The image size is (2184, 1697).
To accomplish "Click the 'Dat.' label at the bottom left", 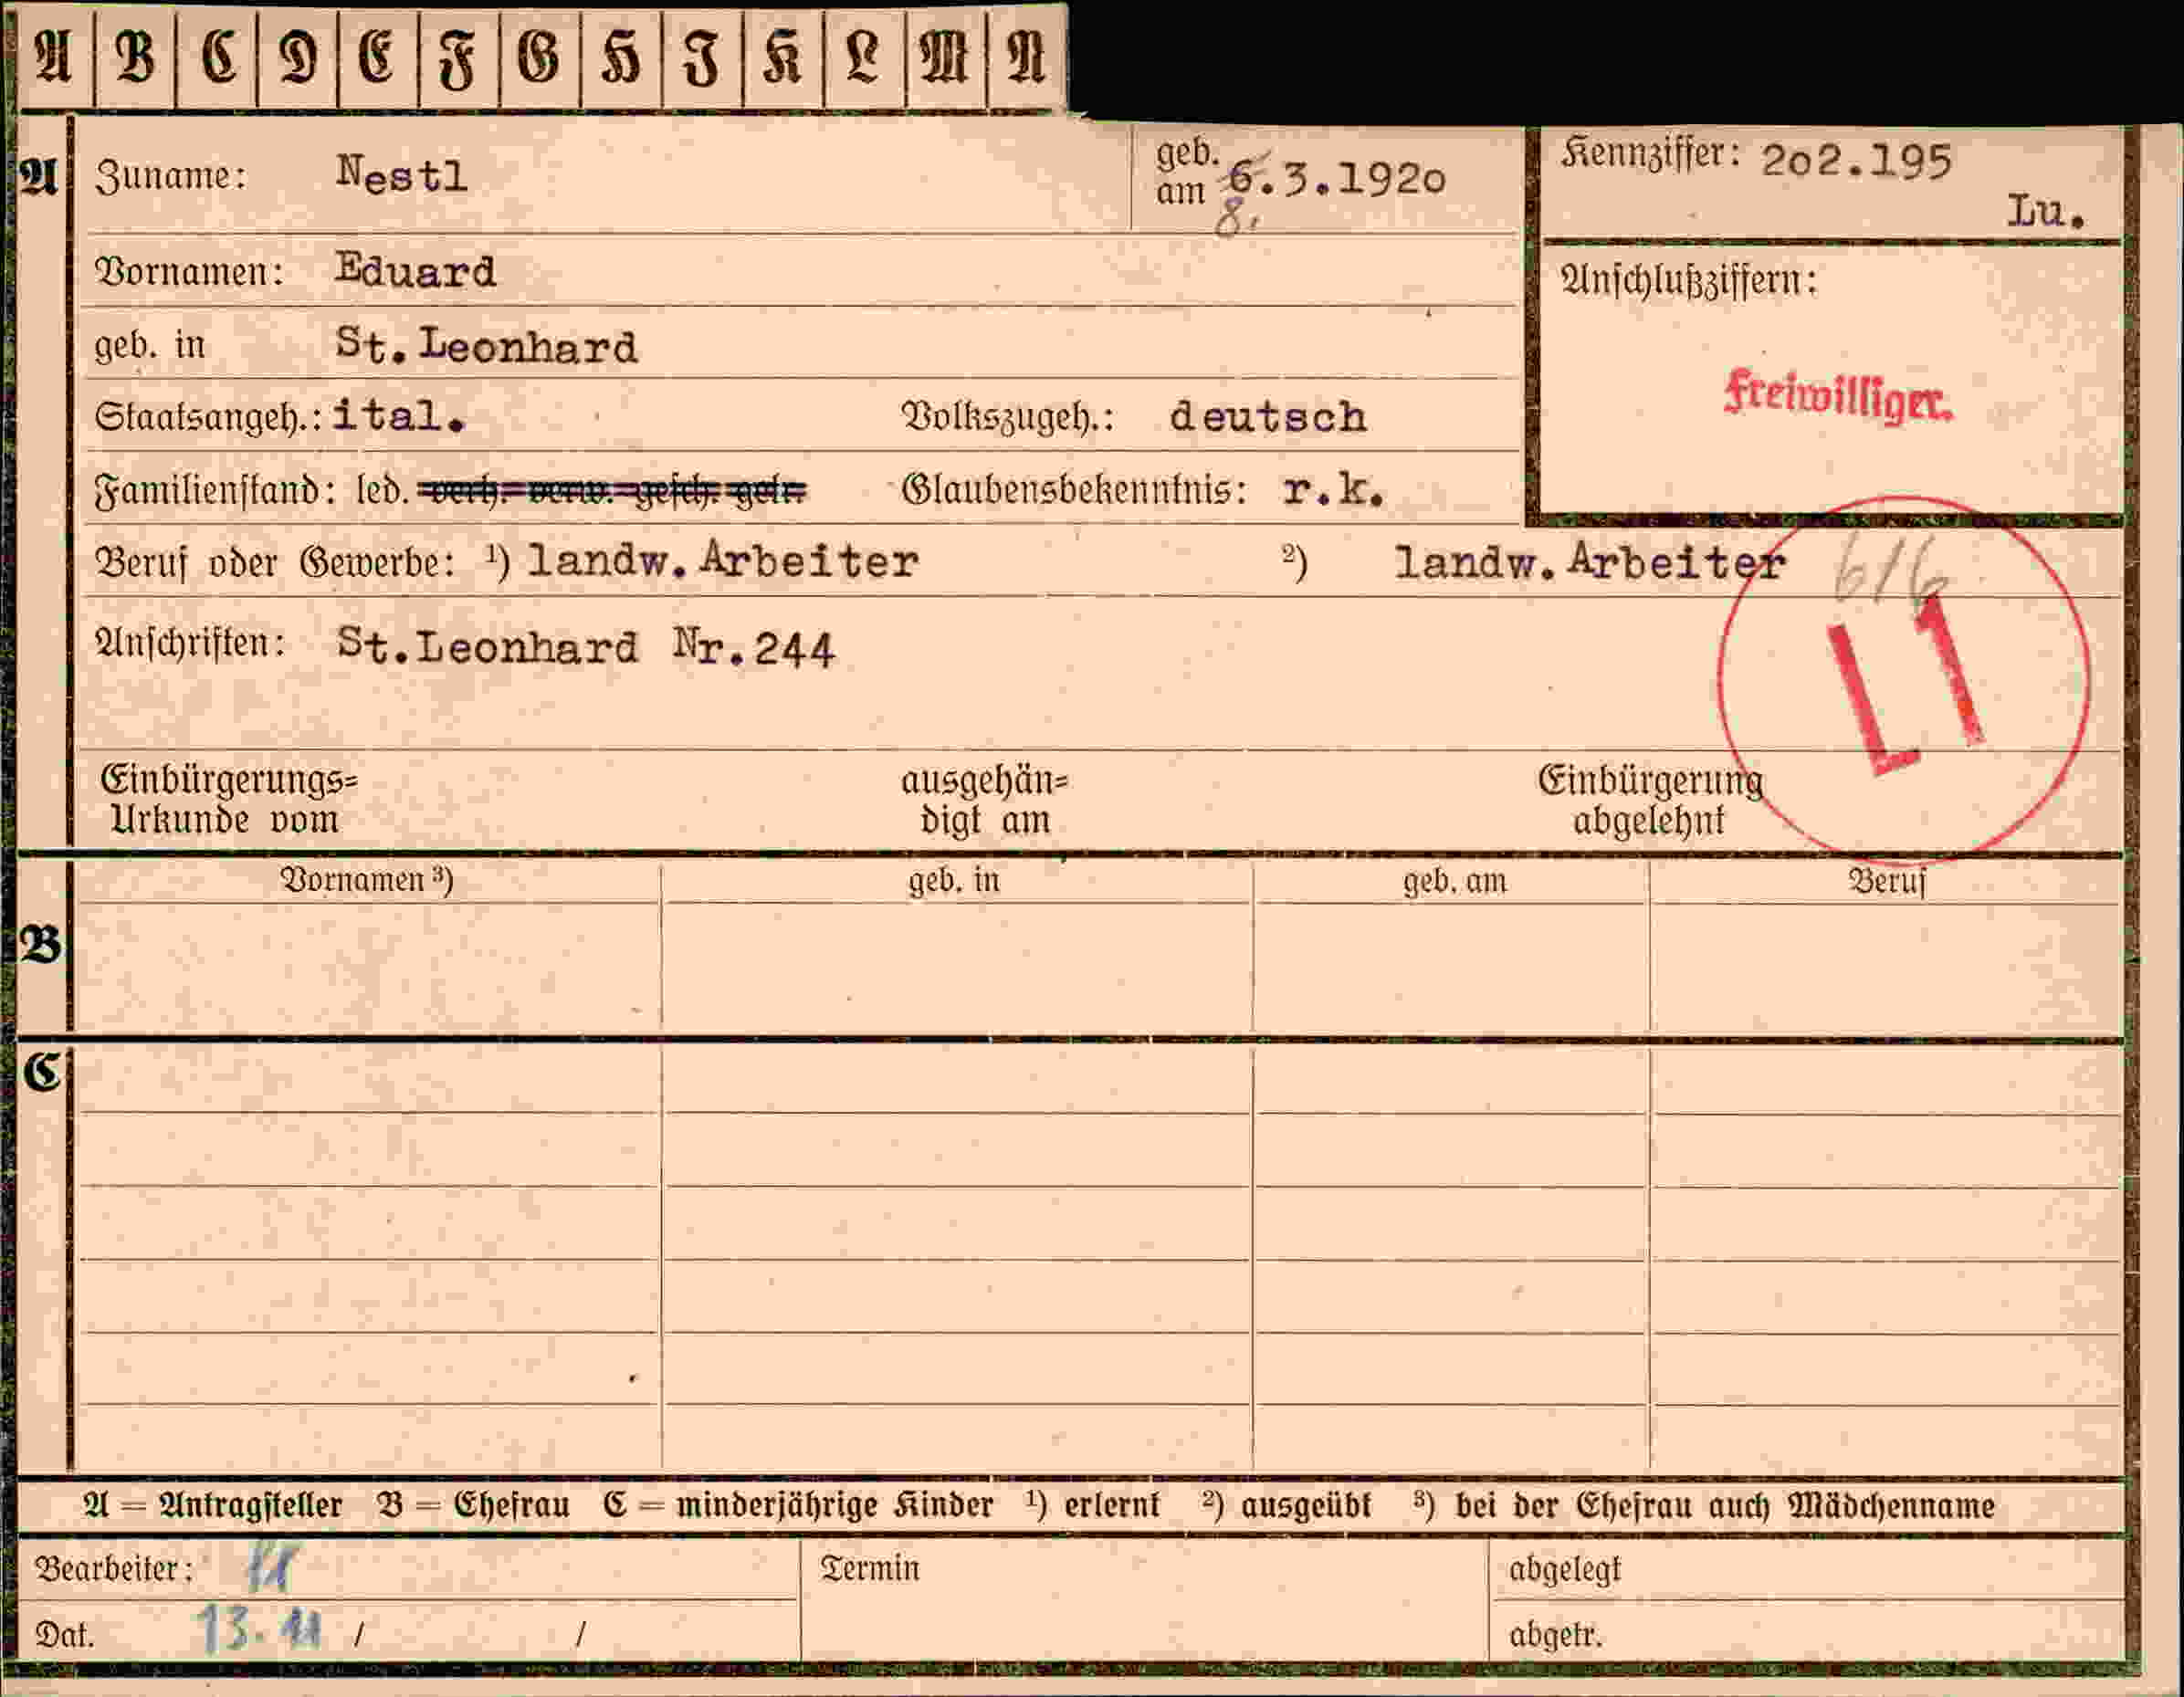I will coord(64,1635).
